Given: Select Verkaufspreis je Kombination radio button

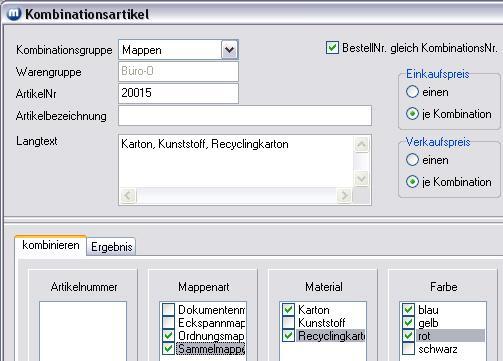Looking at the screenshot, I should point(412,182).
